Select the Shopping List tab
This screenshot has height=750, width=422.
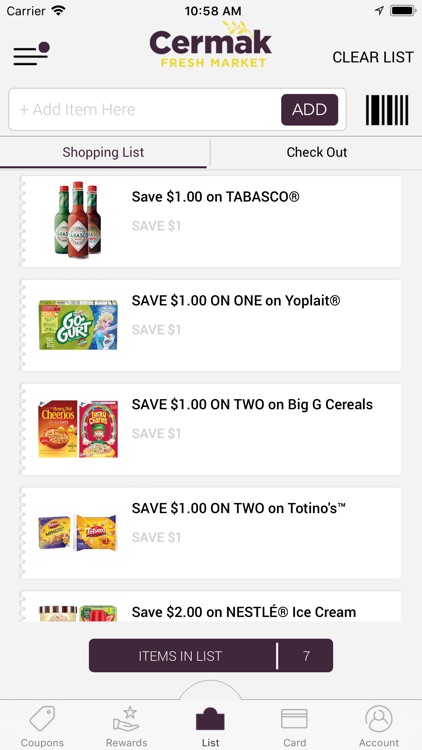click(x=103, y=153)
